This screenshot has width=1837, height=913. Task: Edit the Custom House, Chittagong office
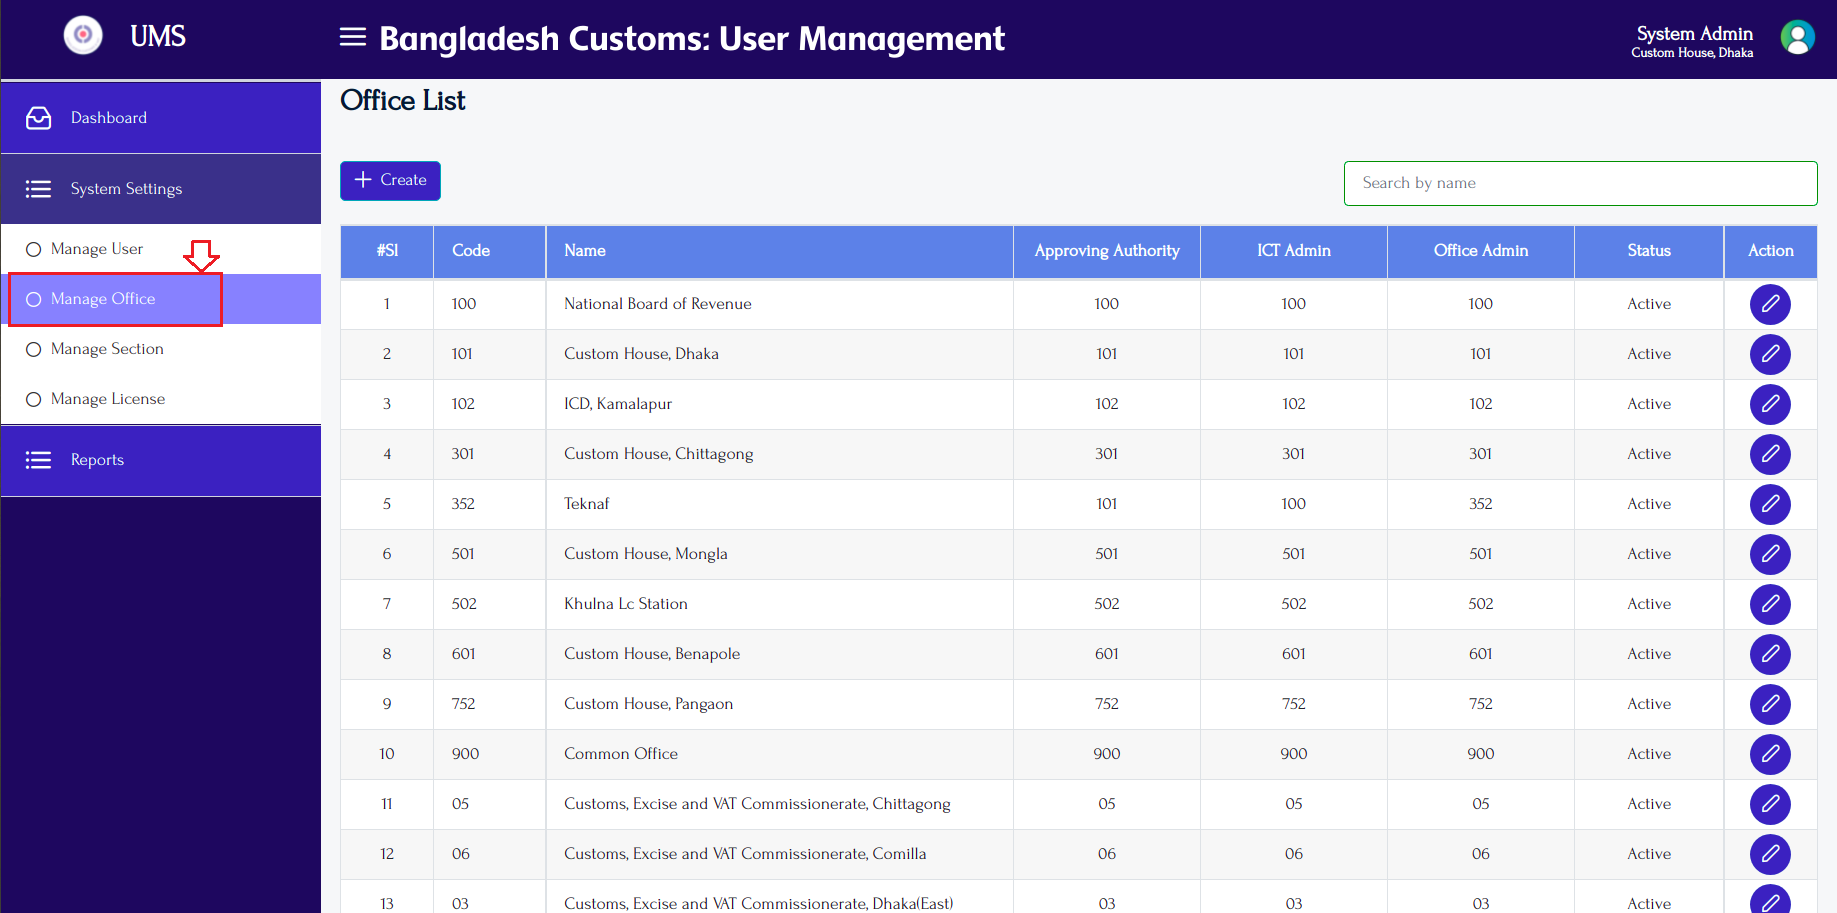[1770, 454]
